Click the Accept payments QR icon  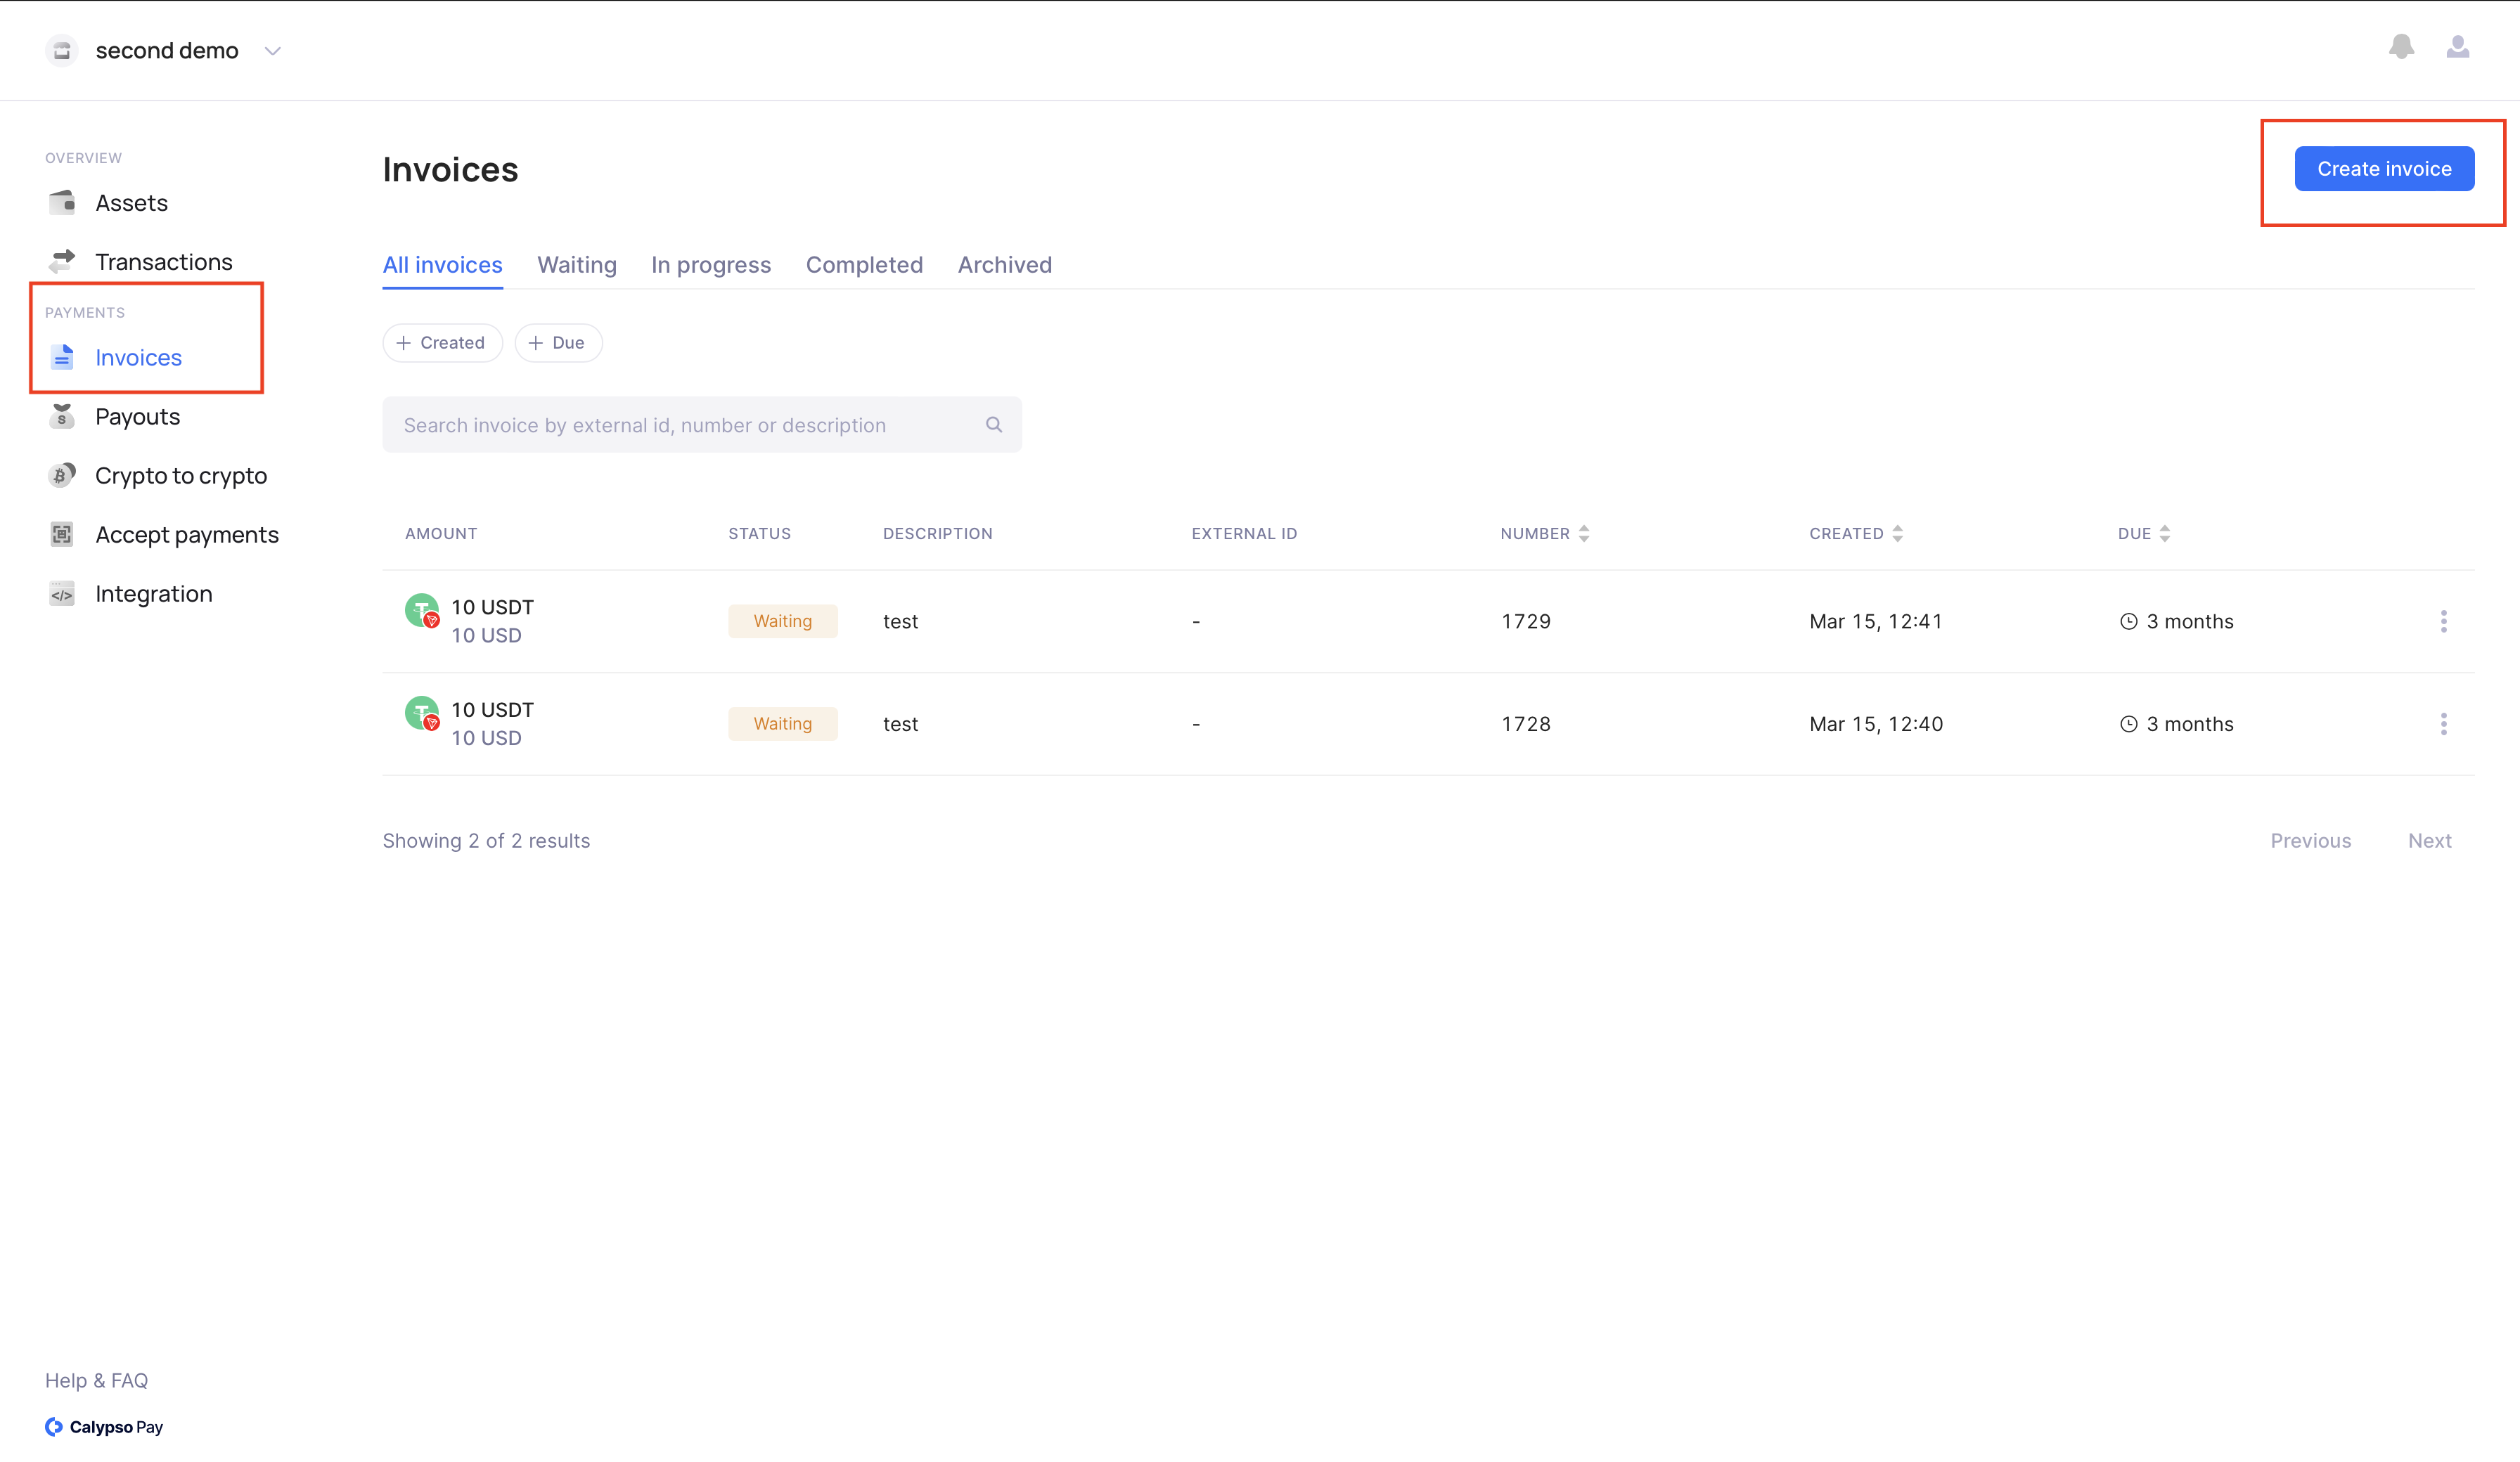point(62,534)
